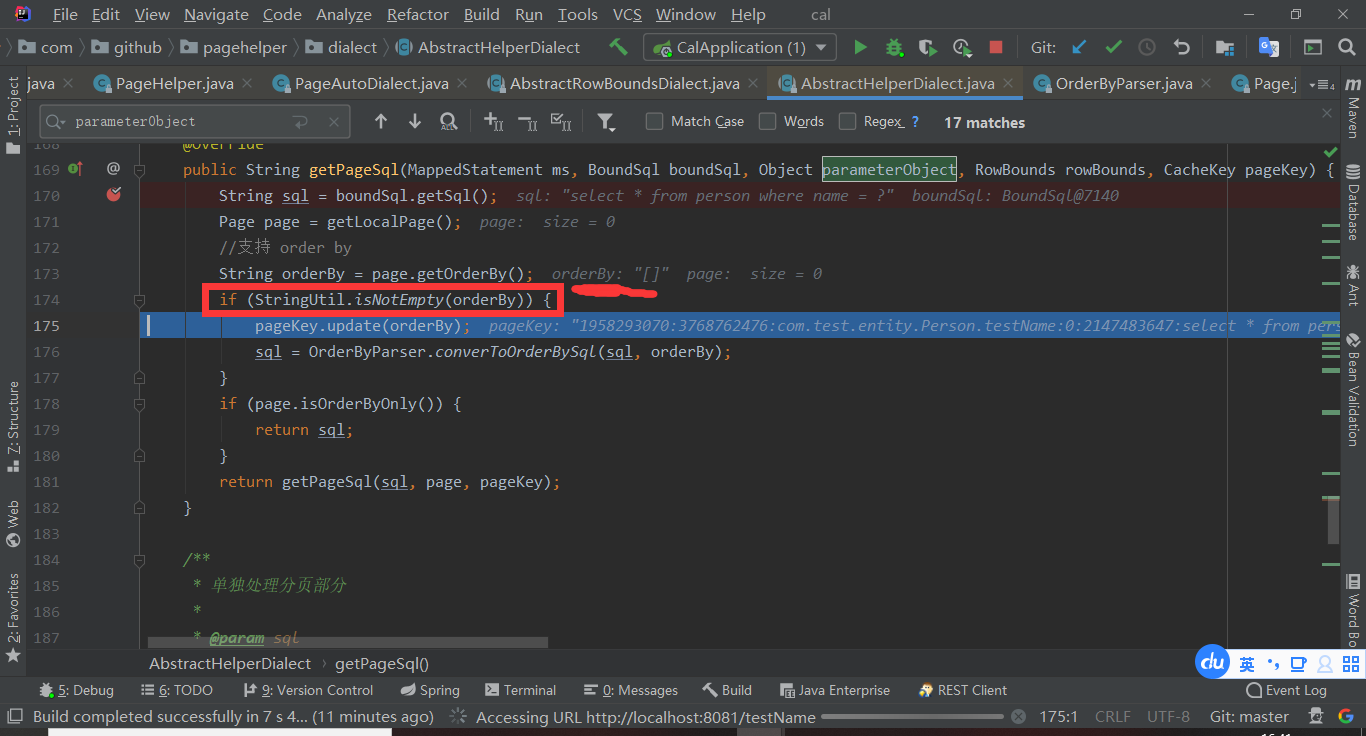Open search filter funnel icon

606,122
